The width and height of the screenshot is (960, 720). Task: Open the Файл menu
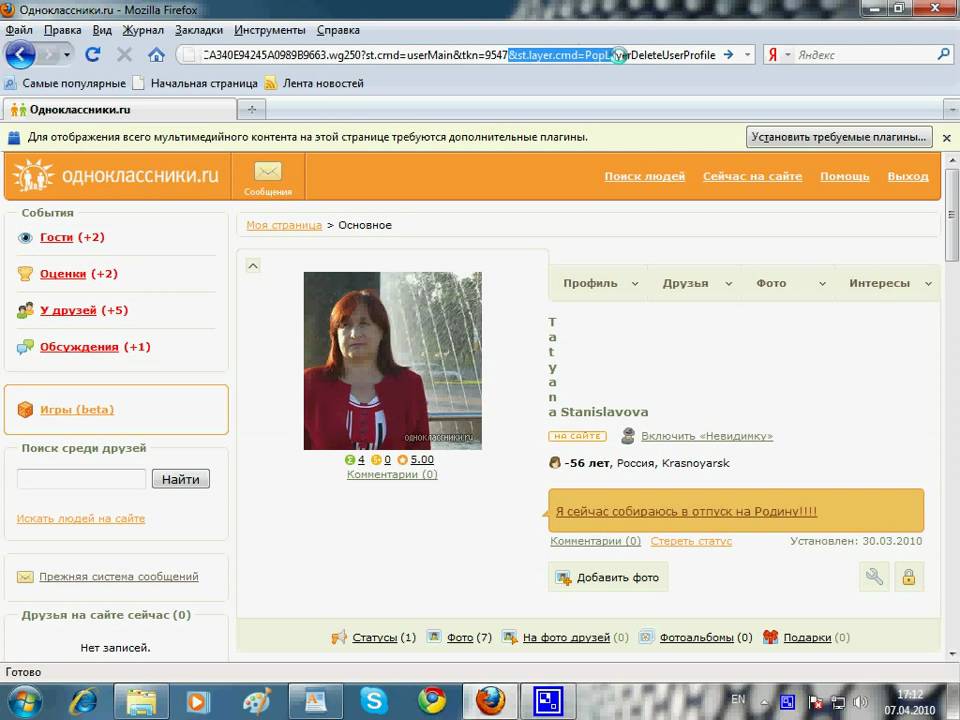19,30
